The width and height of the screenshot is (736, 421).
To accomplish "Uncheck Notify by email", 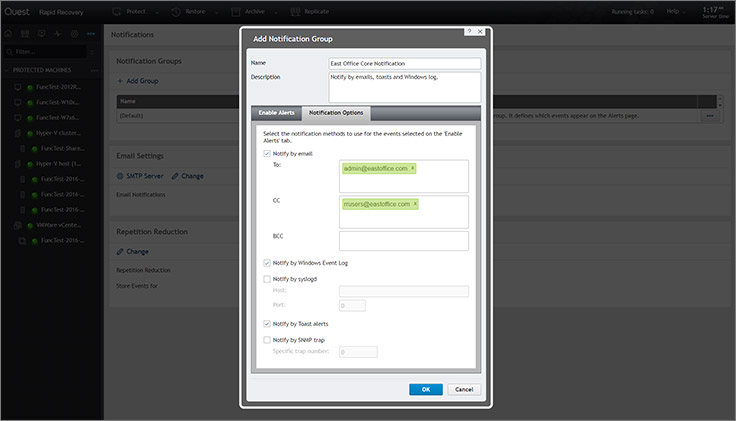I will tap(267, 153).
